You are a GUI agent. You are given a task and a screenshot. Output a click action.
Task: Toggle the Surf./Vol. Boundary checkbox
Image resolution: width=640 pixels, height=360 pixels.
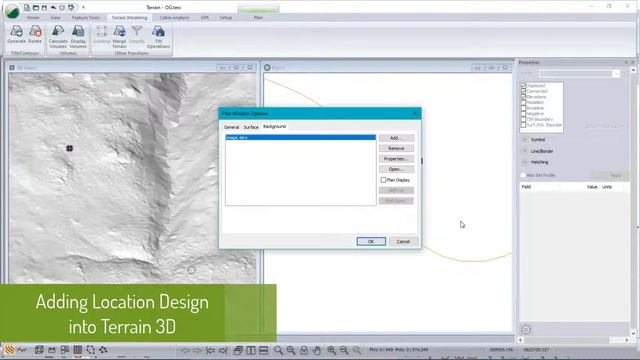pyautogui.click(x=523, y=125)
